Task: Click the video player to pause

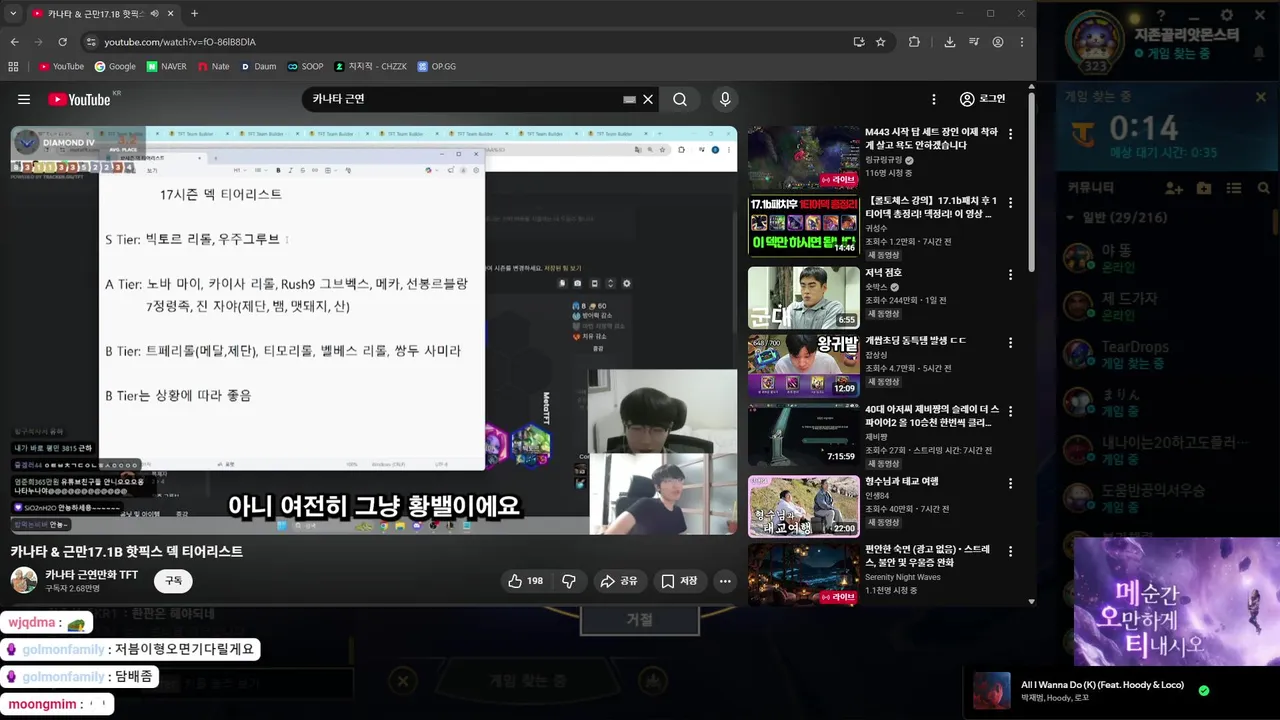Action: (373, 330)
